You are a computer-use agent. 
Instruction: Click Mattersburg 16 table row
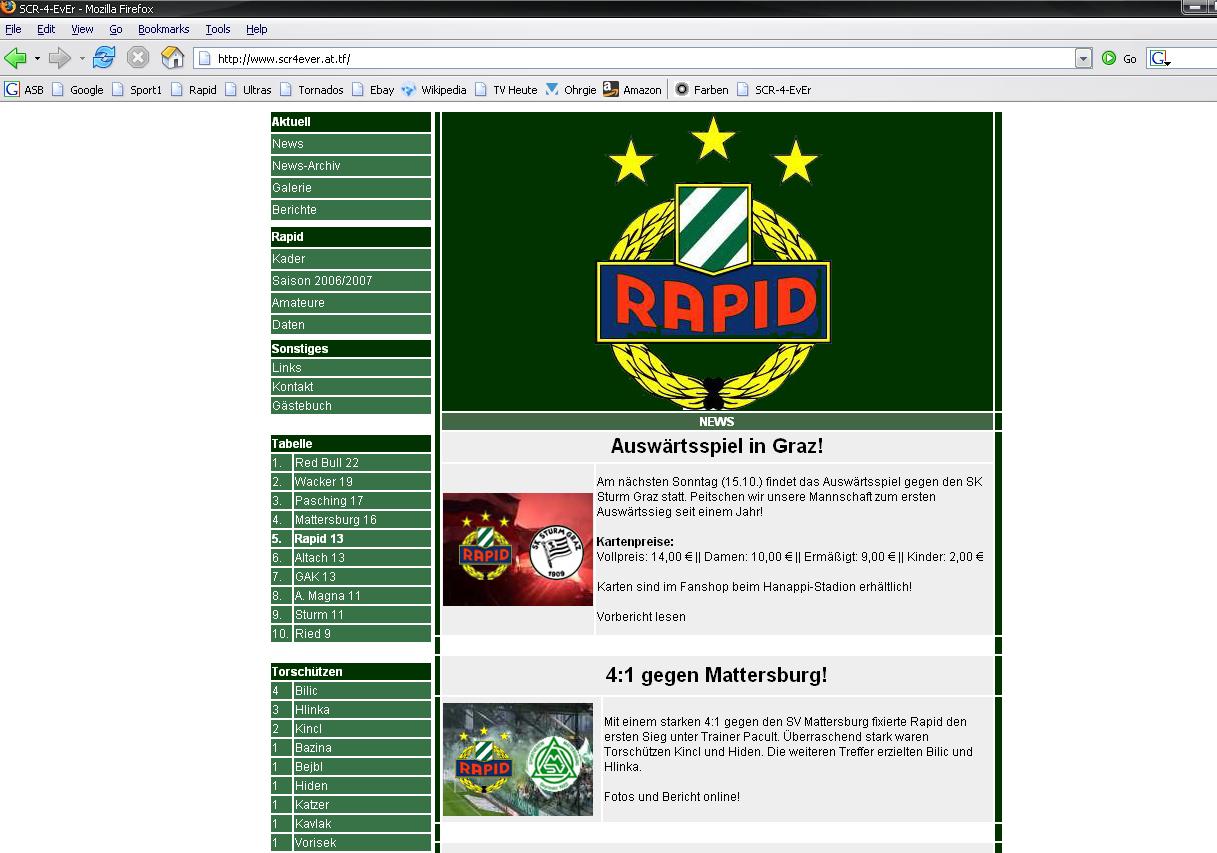(351, 520)
